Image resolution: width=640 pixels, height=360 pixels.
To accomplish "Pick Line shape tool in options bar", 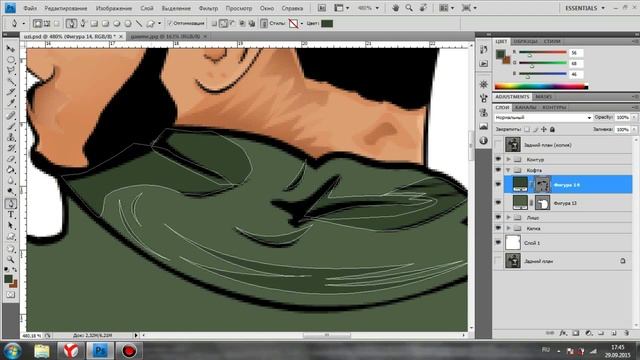I will click(x=139, y=24).
